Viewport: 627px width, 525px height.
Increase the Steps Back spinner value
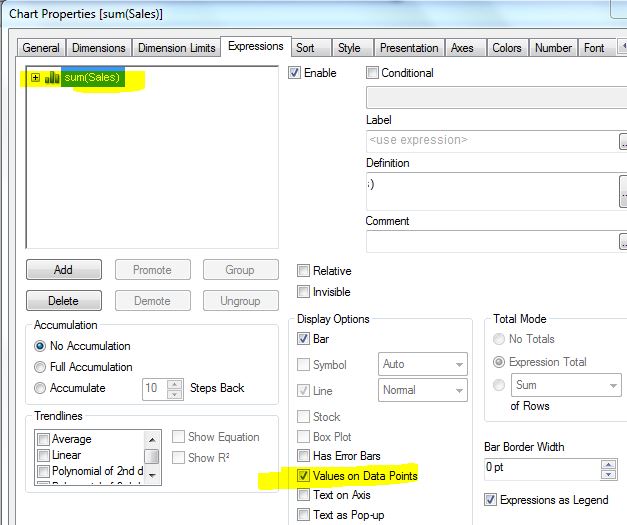(175, 384)
